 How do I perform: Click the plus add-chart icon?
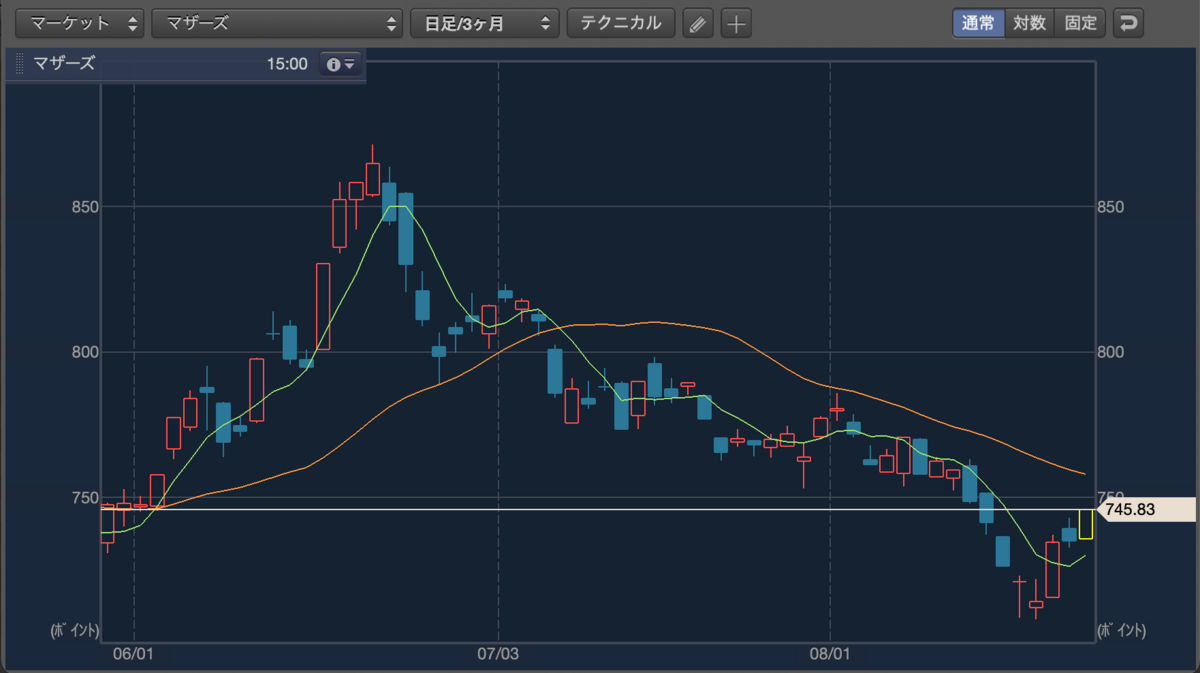[x=736, y=24]
